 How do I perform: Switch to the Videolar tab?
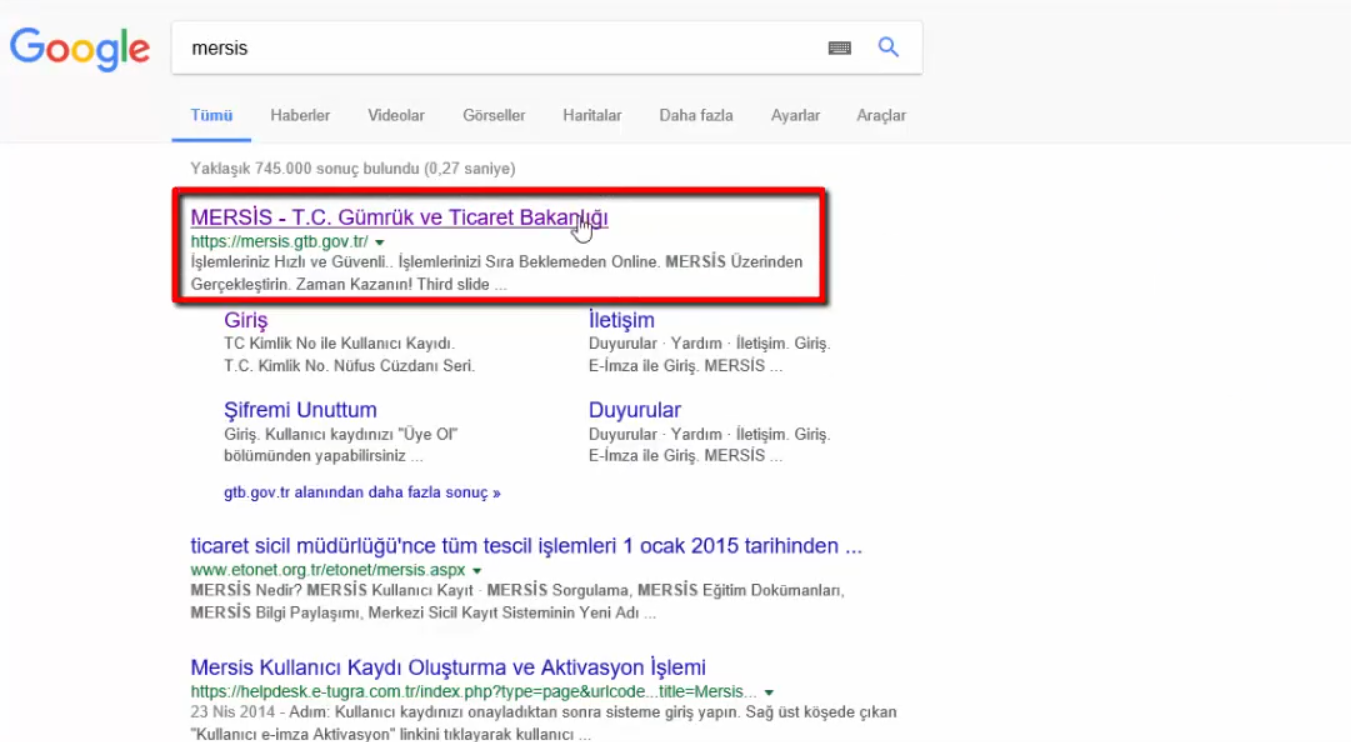[x=396, y=115]
